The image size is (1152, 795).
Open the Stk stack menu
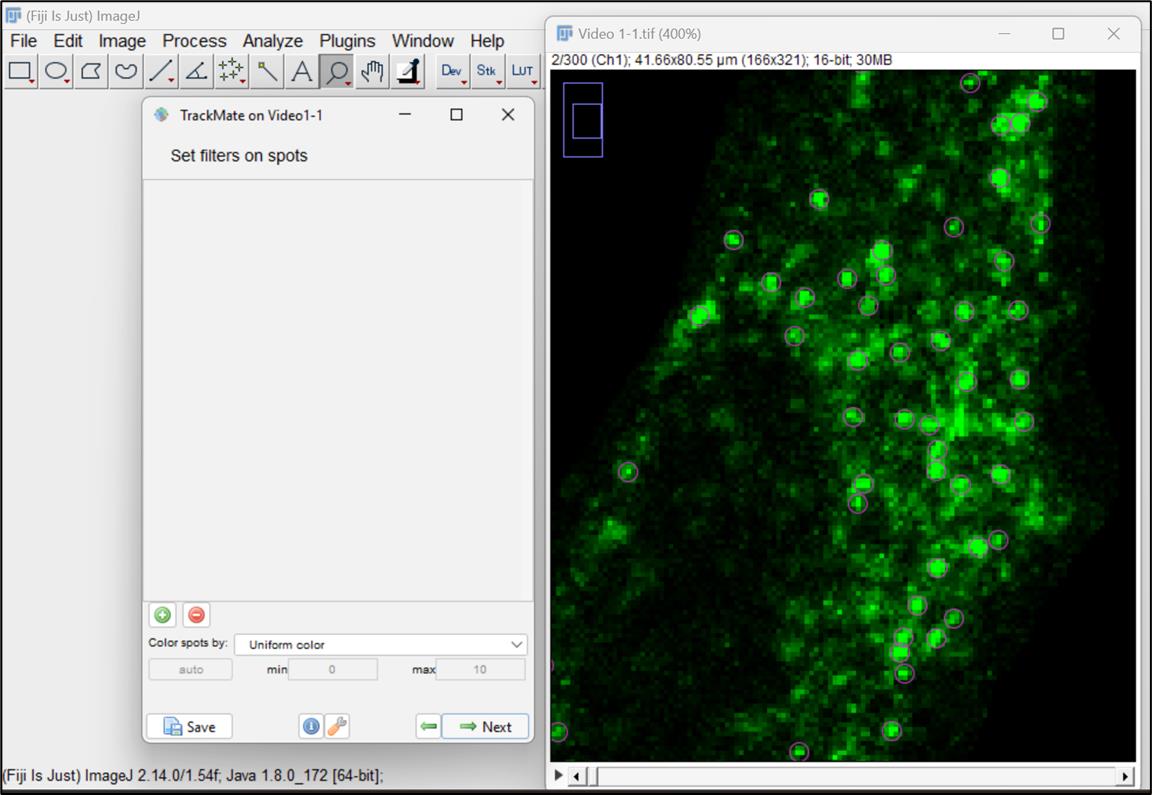point(486,71)
